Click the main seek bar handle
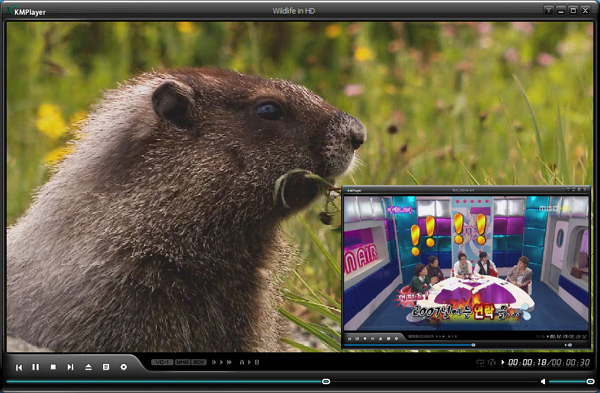This screenshot has height=393, width=600. [326, 382]
